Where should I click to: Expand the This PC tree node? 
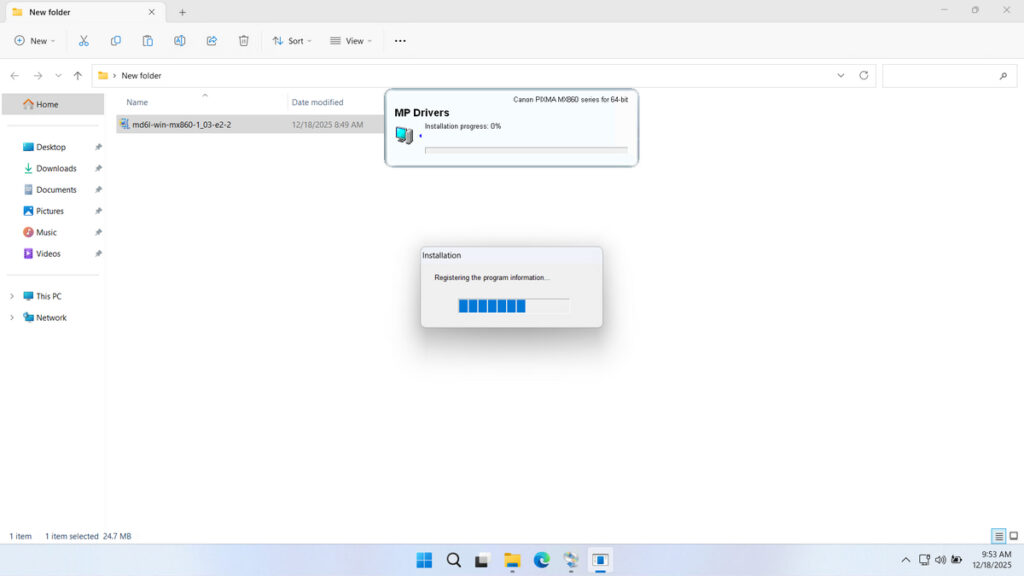[12, 296]
